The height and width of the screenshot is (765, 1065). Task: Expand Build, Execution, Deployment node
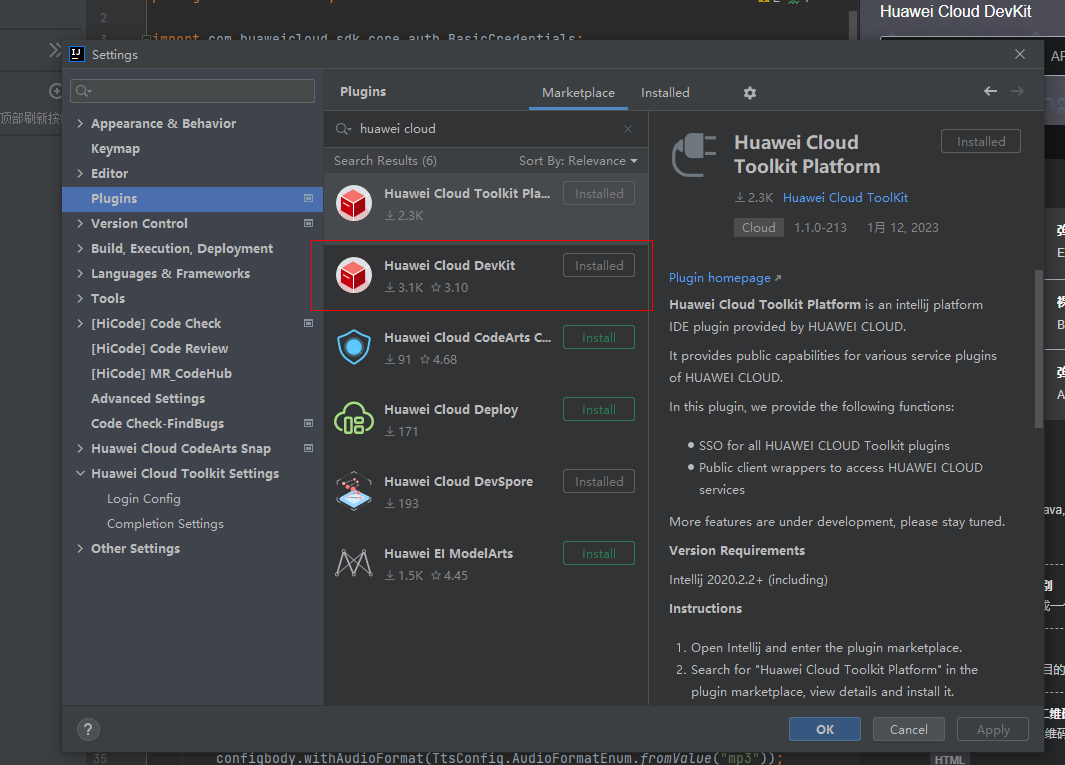coord(80,249)
